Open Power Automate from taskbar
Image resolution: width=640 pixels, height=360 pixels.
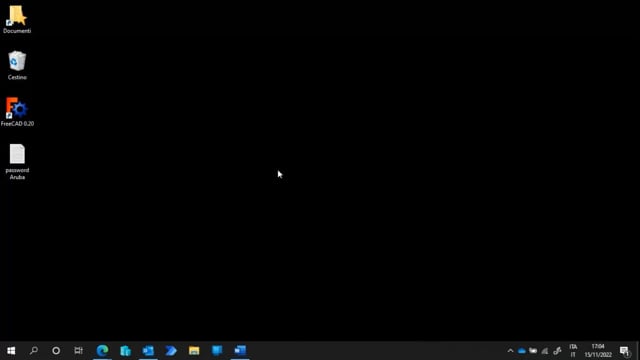[x=171, y=351]
